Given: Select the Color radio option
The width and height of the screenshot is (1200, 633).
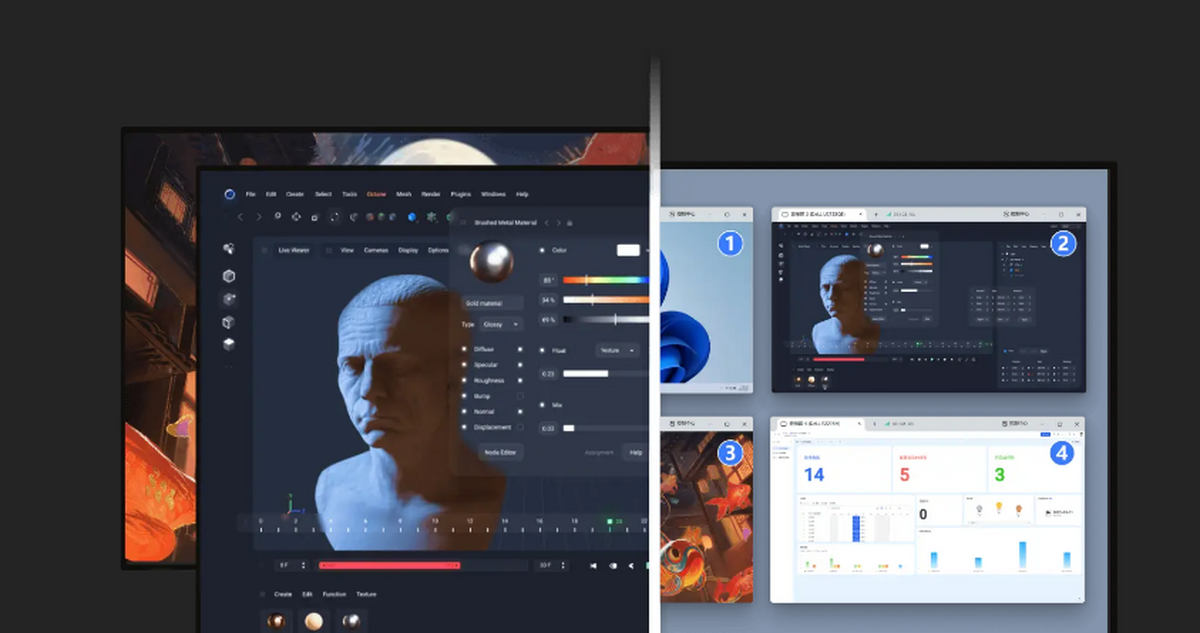Looking at the screenshot, I should pyautogui.click(x=542, y=250).
